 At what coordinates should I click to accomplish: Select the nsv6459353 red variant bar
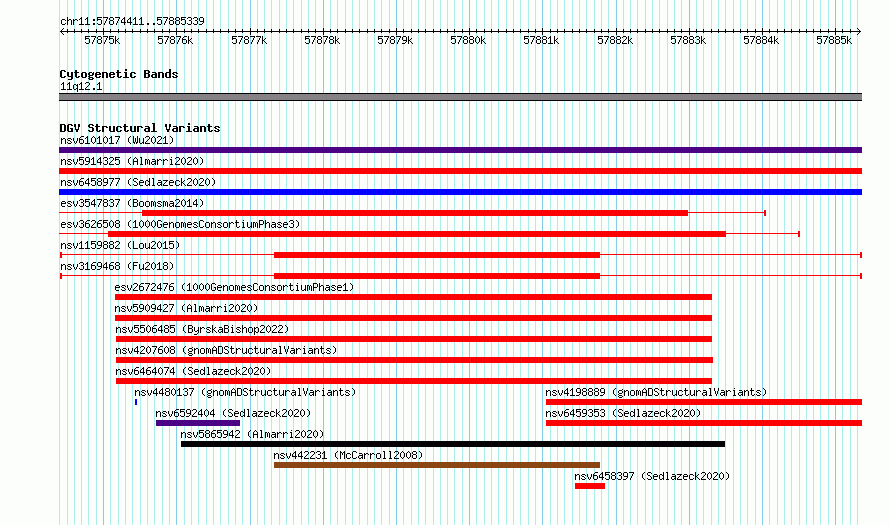pyautogui.click(x=704, y=423)
